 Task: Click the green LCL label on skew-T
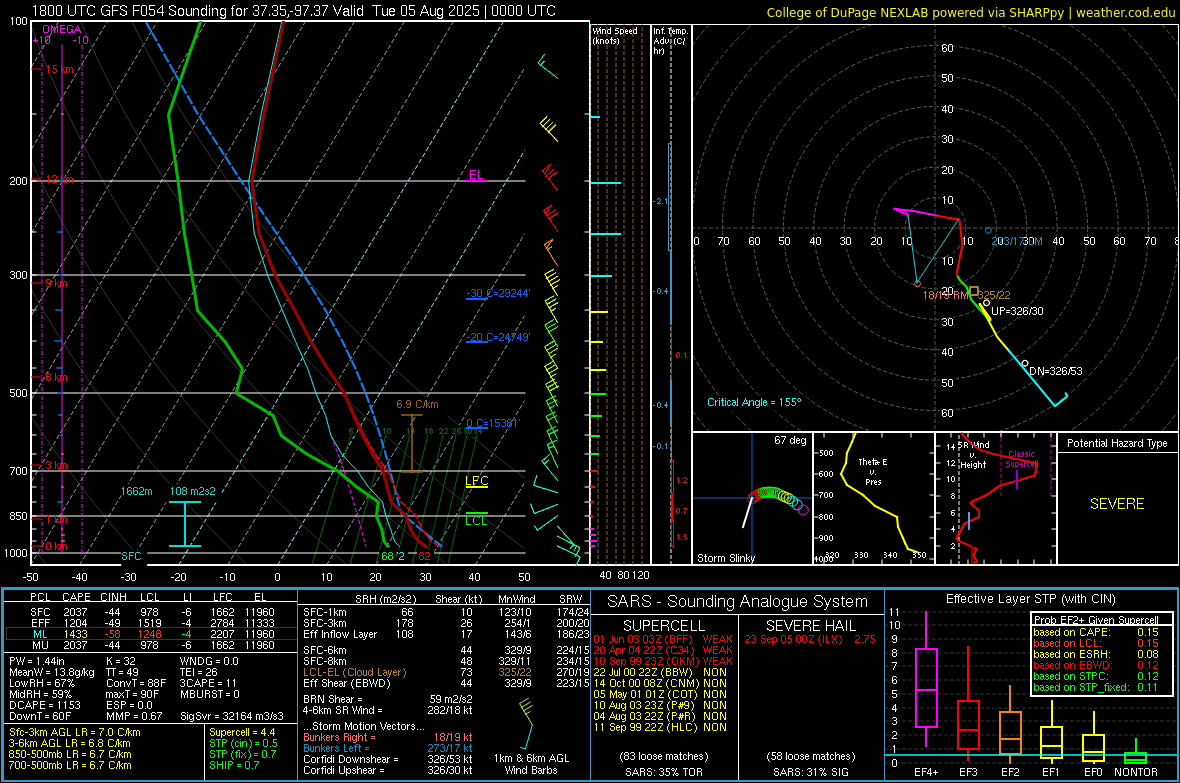tap(476, 520)
